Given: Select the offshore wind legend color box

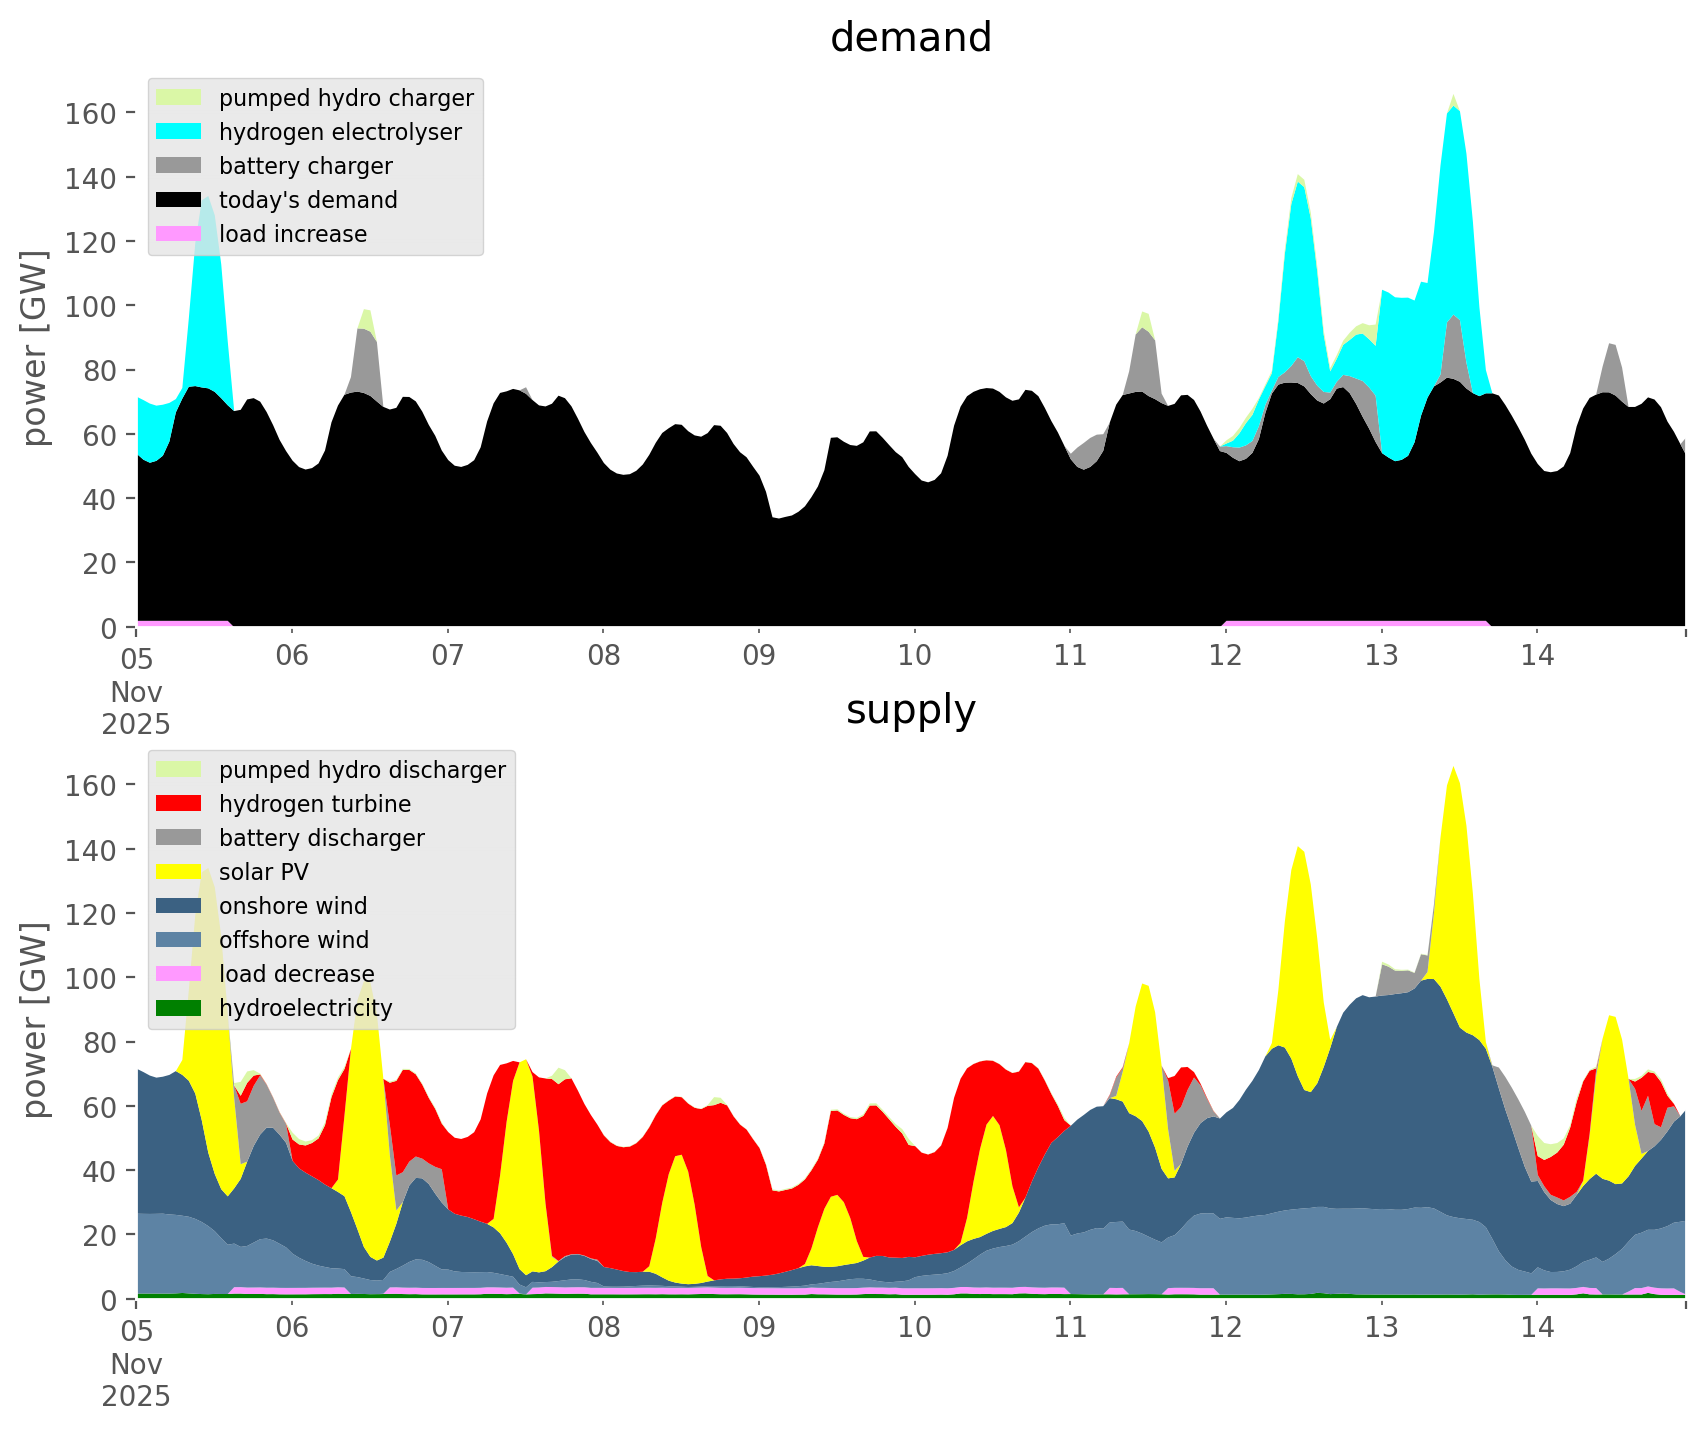Looking at the screenshot, I should pyautogui.click(x=179, y=940).
